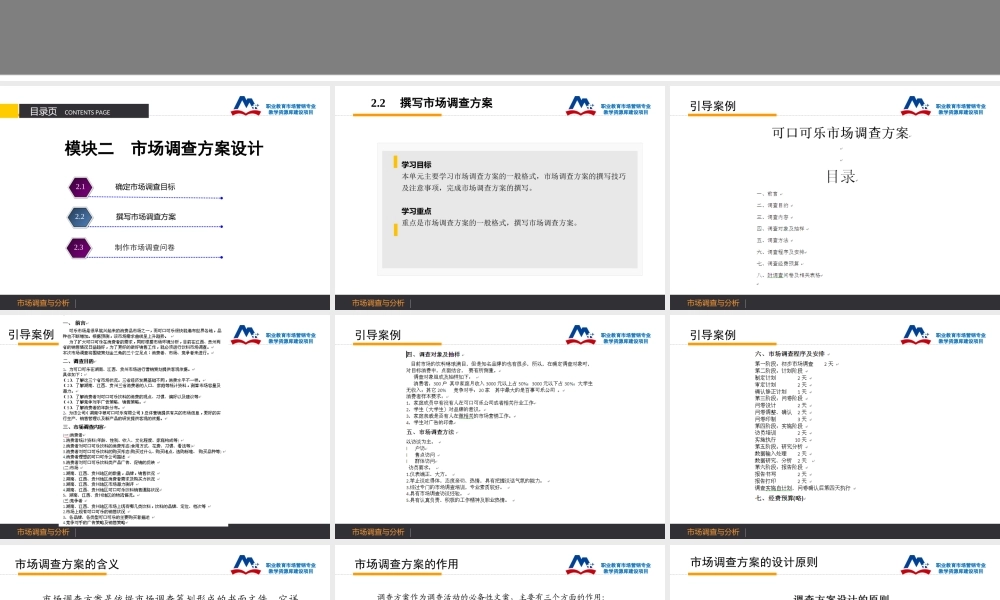Open the 制作市场调查问卷 contents entry

click(145, 246)
